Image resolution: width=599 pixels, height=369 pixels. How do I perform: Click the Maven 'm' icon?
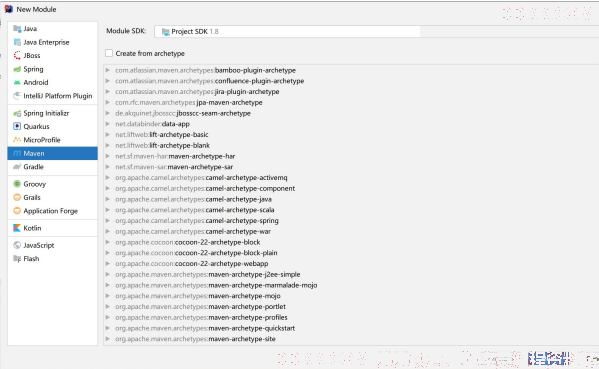tap(17, 153)
